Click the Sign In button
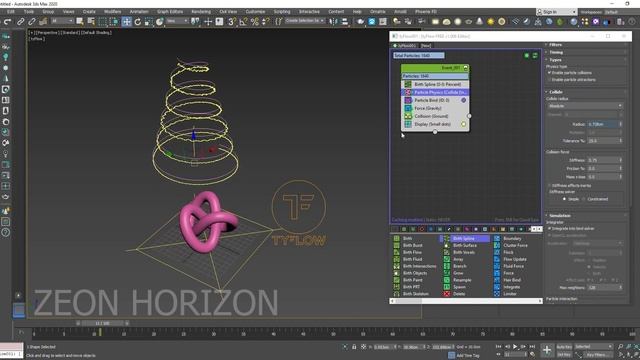 (x=556, y=12)
